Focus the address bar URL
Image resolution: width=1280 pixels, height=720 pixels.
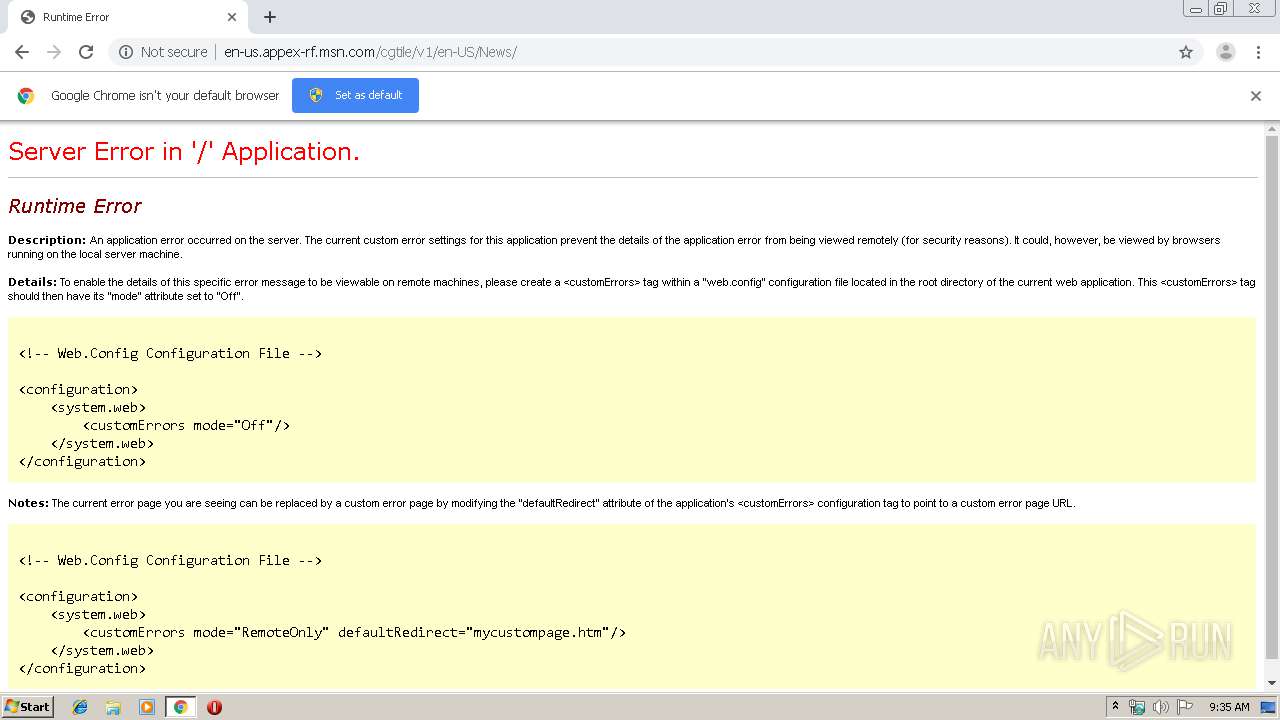[370, 52]
